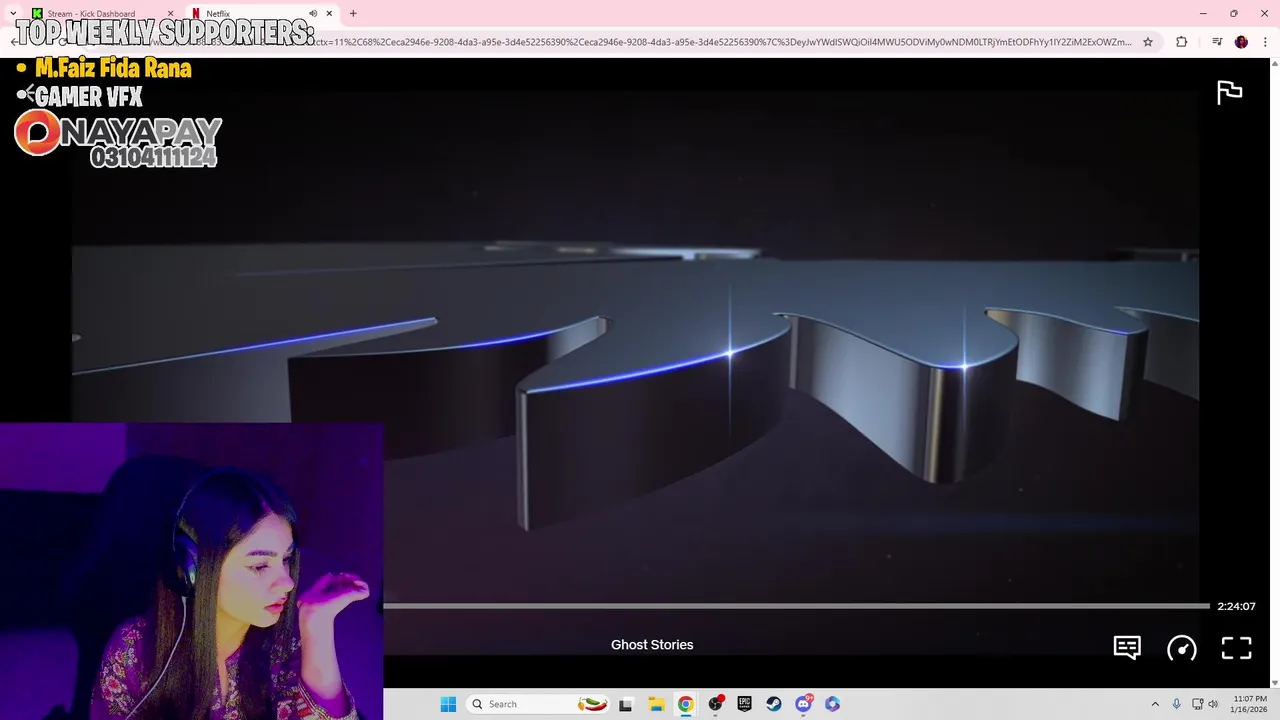Open the volume control in the tray
Image resolution: width=1280 pixels, height=720 pixels.
coord(1213,704)
